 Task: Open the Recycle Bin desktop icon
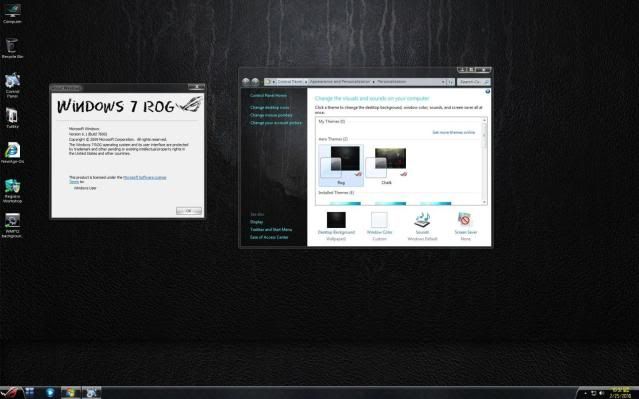click(x=12, y=48)
